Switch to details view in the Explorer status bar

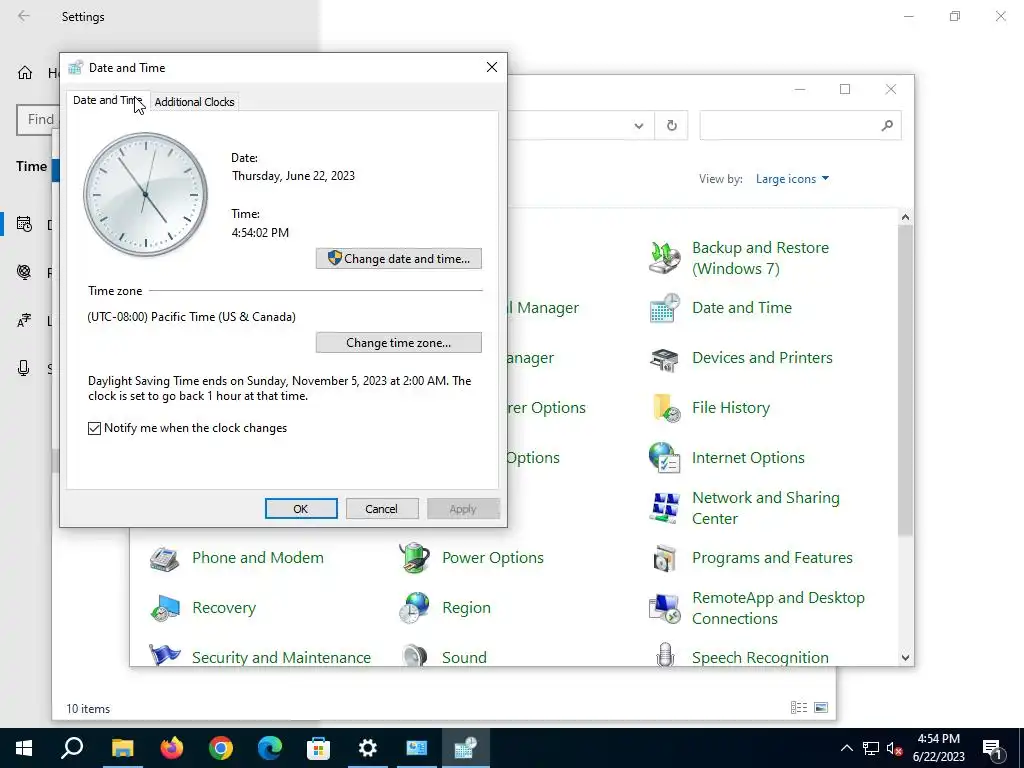coord(799,707)
